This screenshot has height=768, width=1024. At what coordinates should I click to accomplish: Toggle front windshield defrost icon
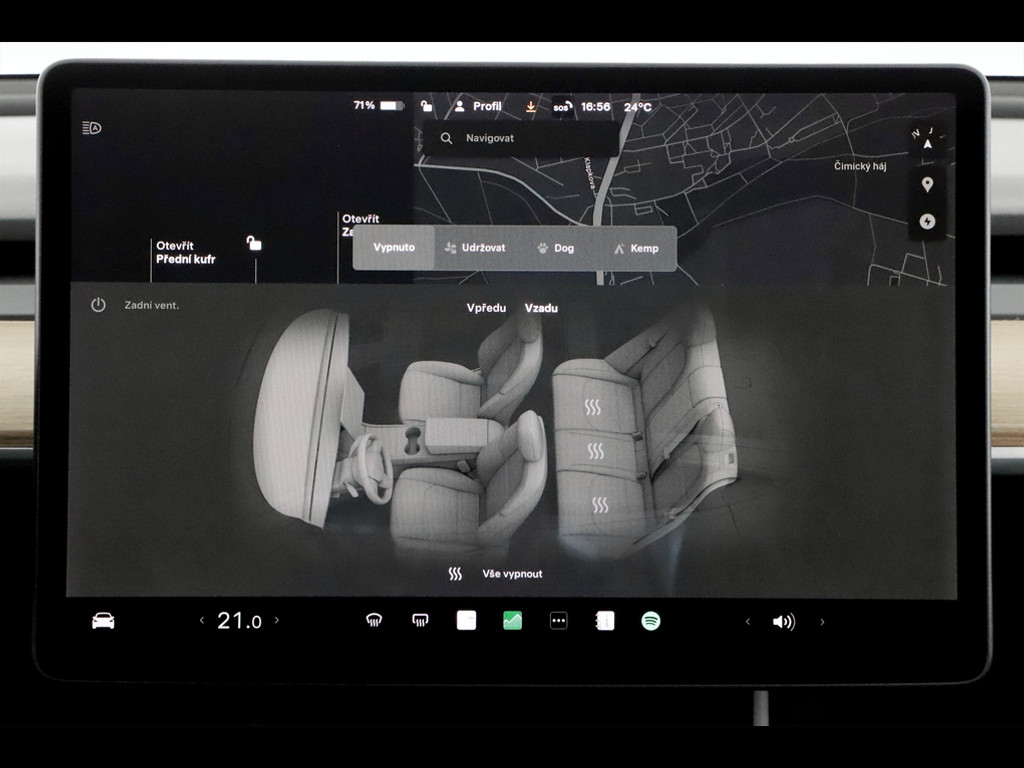tap(374, 620)
